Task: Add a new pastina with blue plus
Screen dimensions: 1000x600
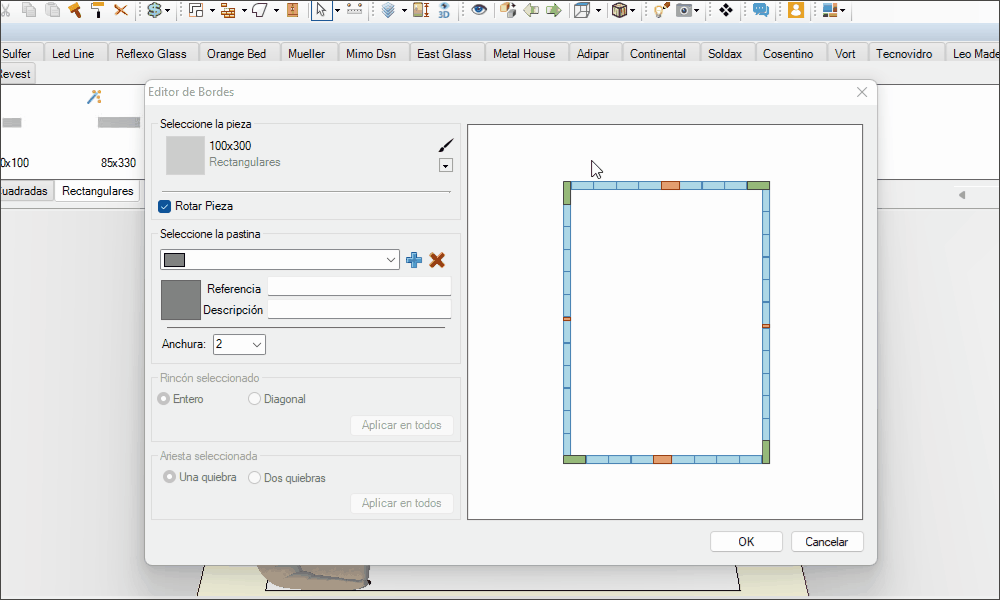Action: point(414,260)
